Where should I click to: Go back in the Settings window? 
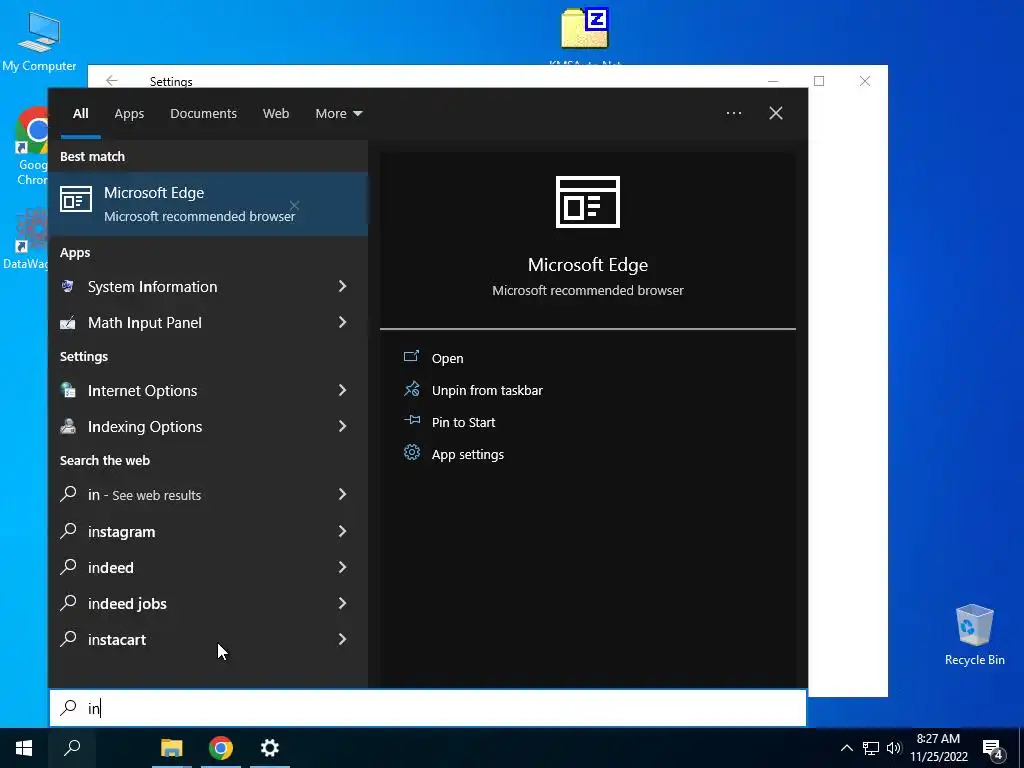[112, 80]
